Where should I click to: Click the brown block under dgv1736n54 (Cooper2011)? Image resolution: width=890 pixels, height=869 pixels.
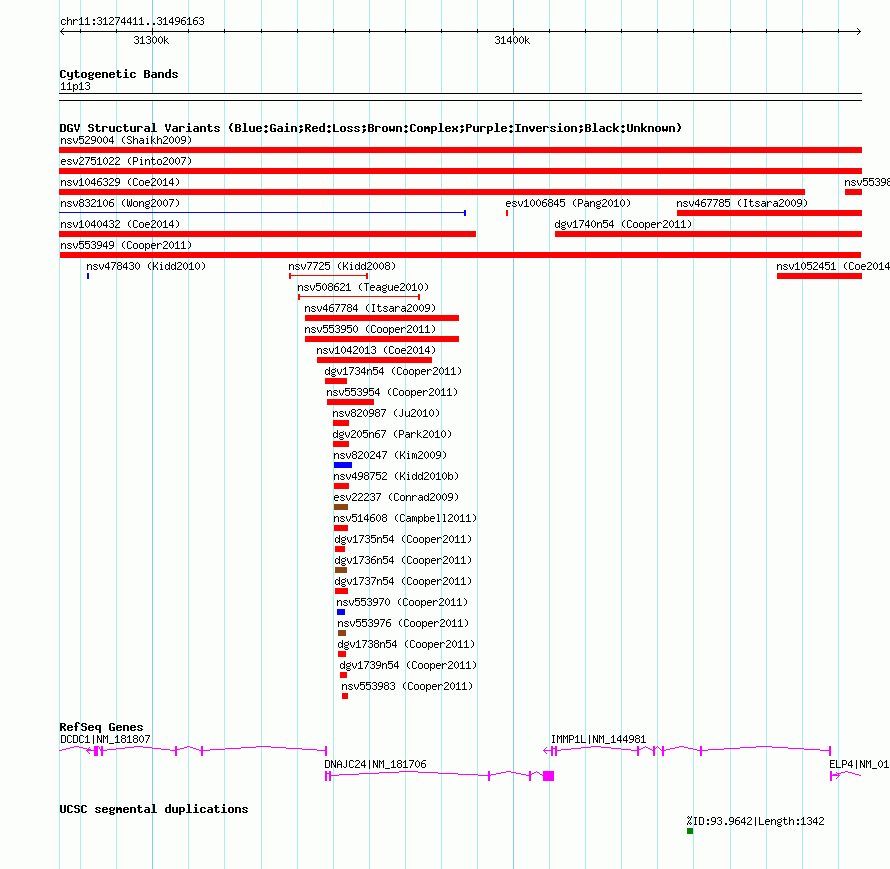click(341, 570)
